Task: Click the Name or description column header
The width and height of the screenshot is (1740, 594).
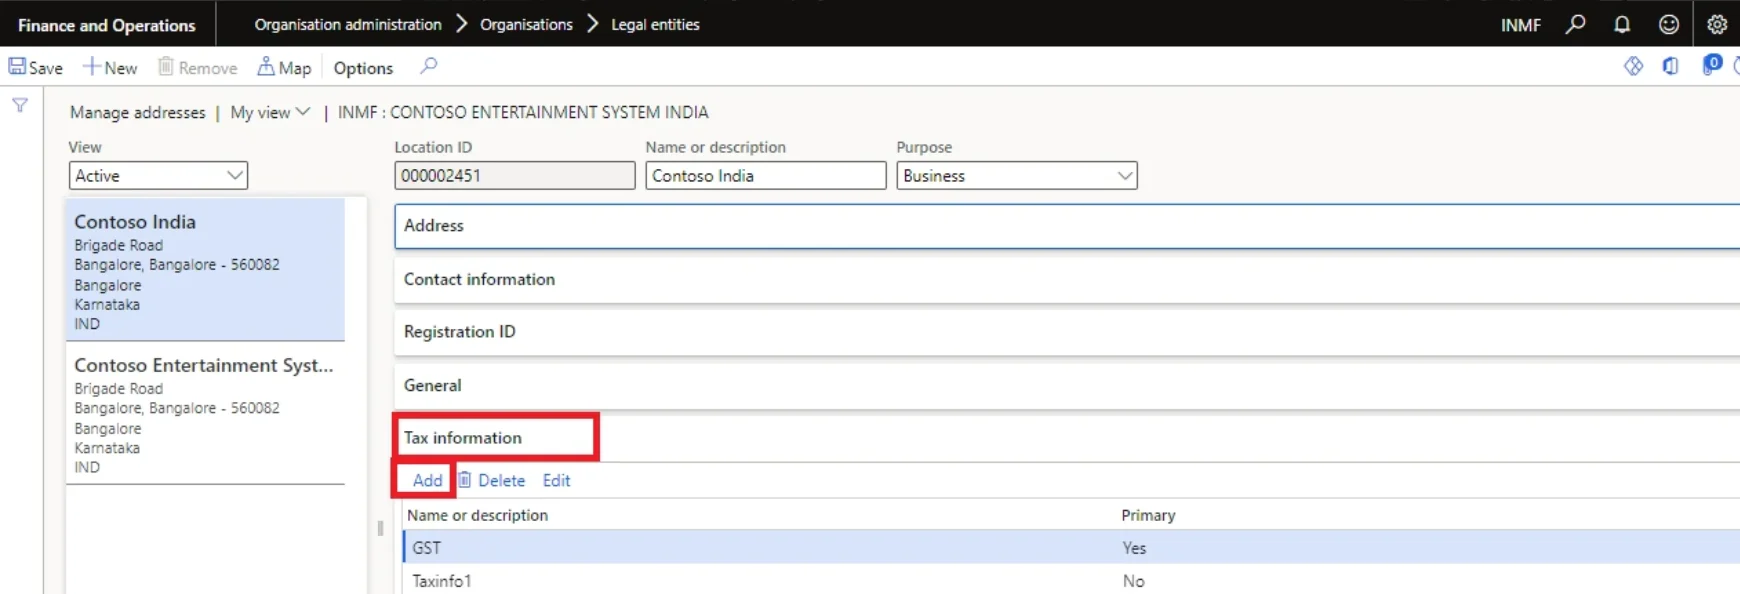Action: pos(477,515)
